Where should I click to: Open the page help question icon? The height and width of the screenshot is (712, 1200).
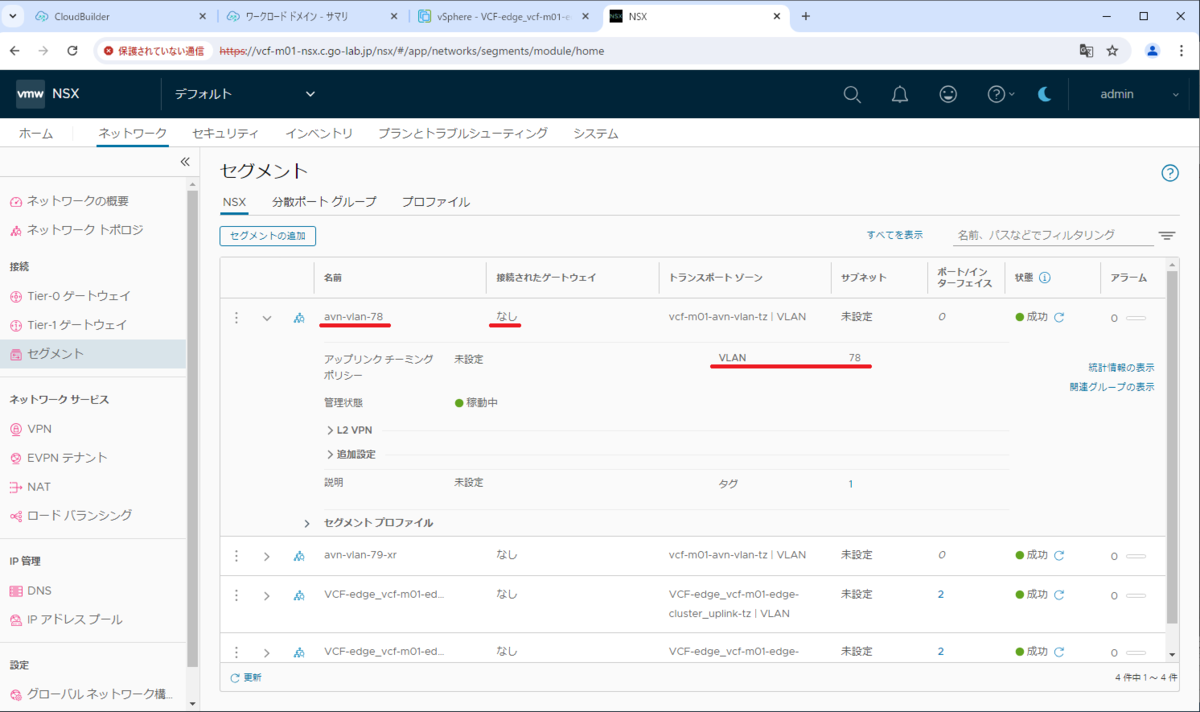click(1170, 173)
